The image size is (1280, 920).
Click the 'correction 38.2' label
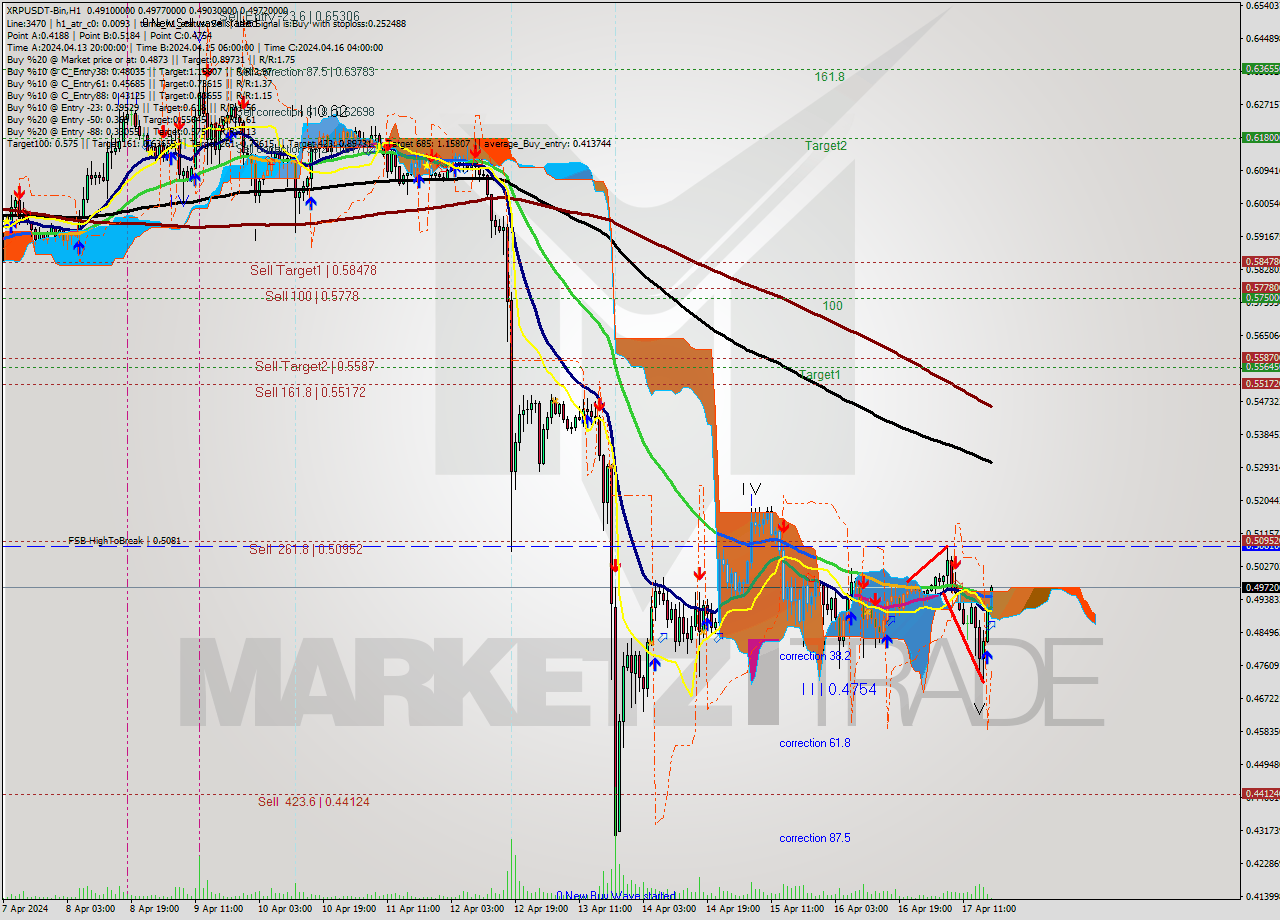click(x=815, y=656)
